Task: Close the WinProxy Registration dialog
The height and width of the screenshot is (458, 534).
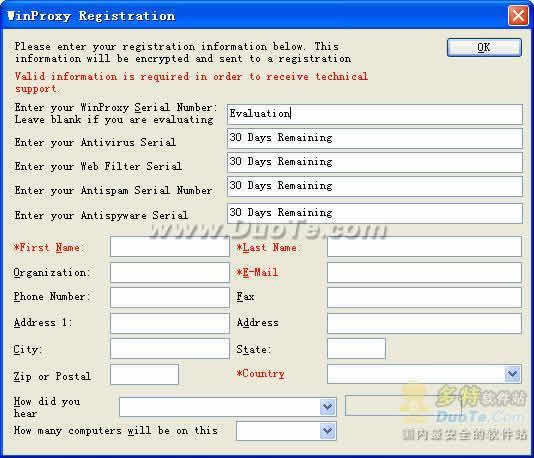Action: (x=518, y=16)
